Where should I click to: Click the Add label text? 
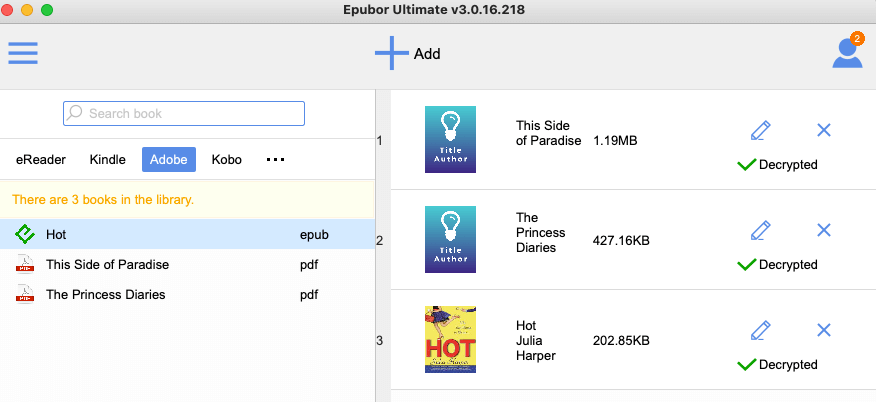(x=427, y=54)
